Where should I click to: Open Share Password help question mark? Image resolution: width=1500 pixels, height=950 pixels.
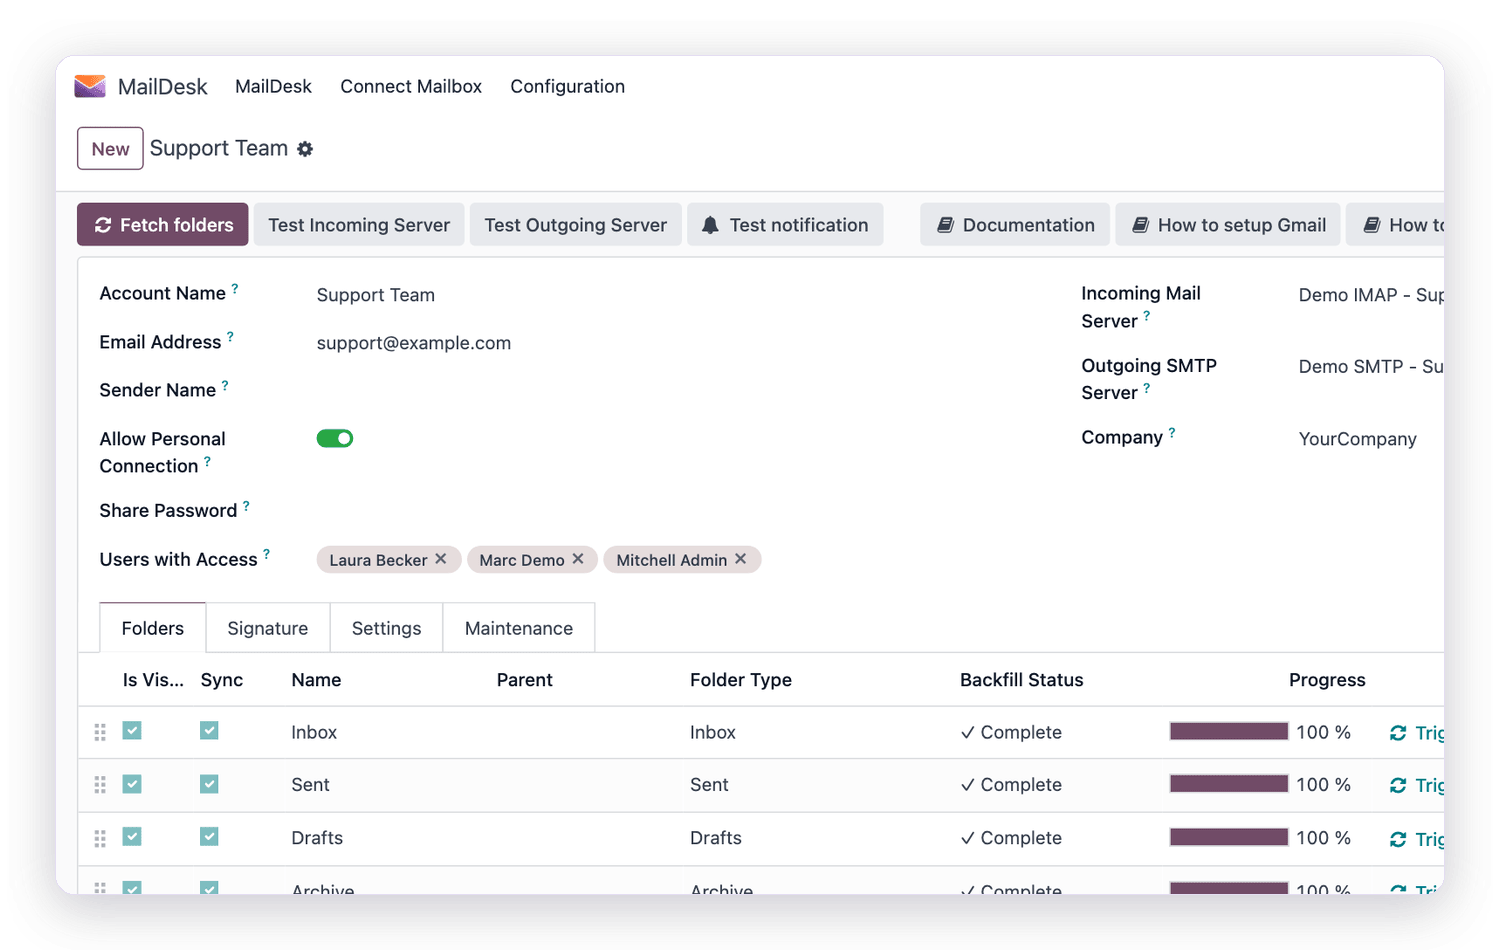(x=246, y=506)
